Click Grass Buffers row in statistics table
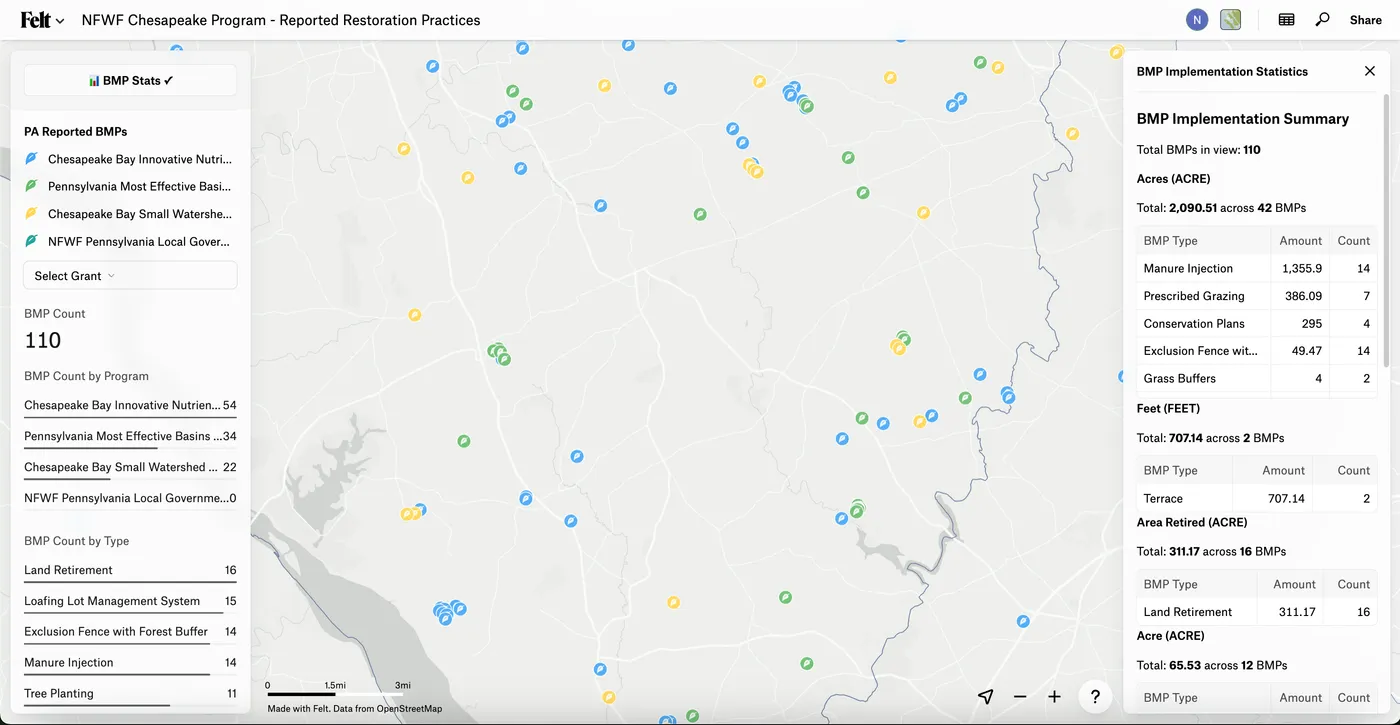Screen dimensions: 1400x725 click(x=1257, y=379)
